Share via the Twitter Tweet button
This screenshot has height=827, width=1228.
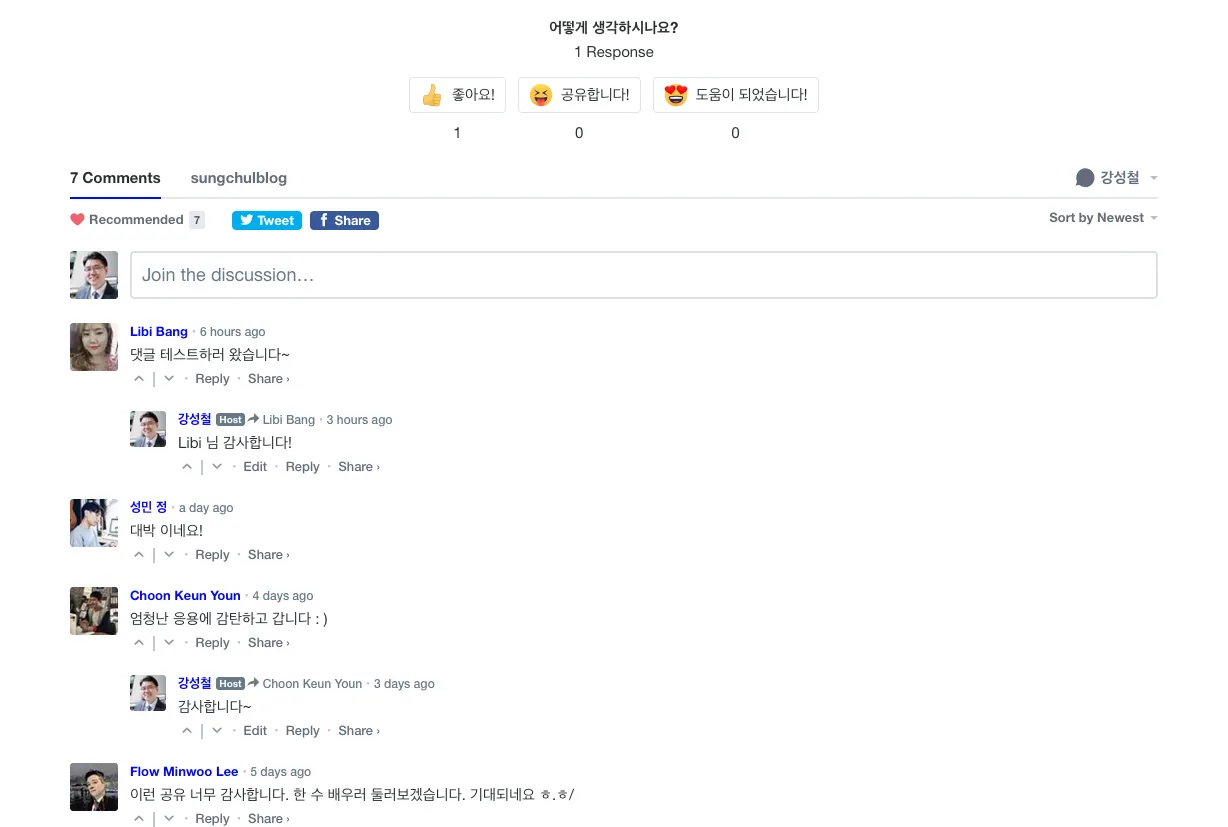click(267, 220)
